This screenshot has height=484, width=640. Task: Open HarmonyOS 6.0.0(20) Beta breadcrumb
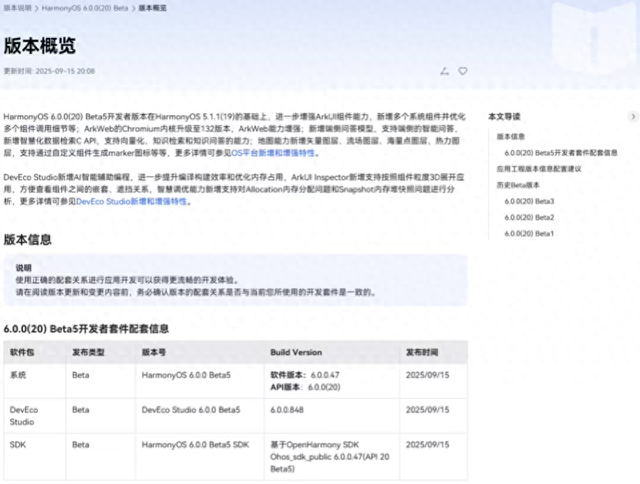click(x=85, y=8)
